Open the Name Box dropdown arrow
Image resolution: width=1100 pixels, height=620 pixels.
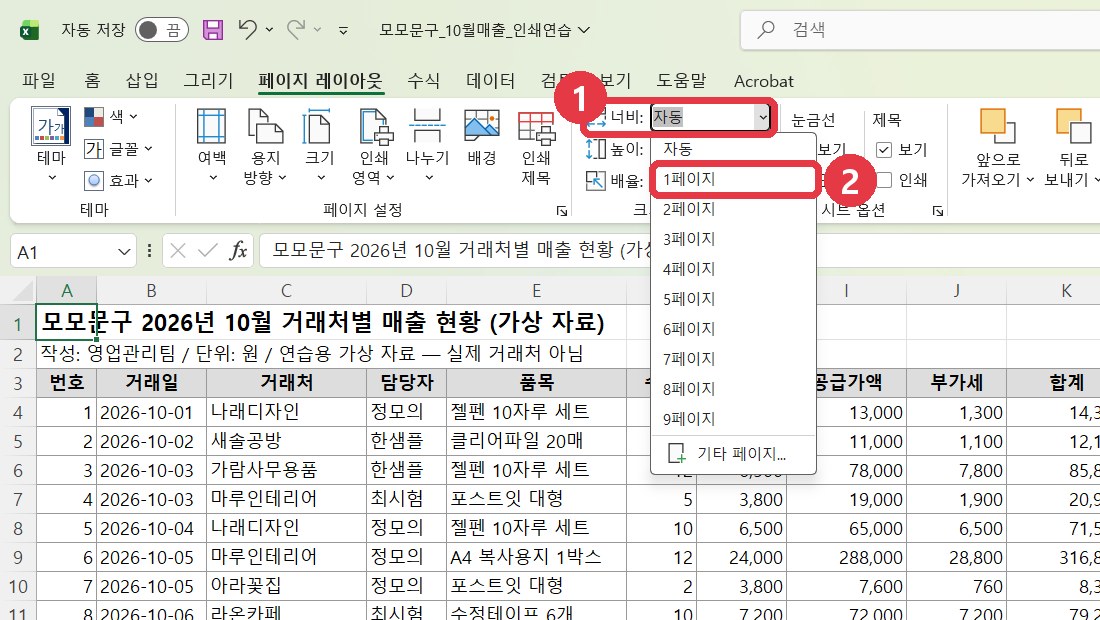pyautogui.click(x=124, y=251)
